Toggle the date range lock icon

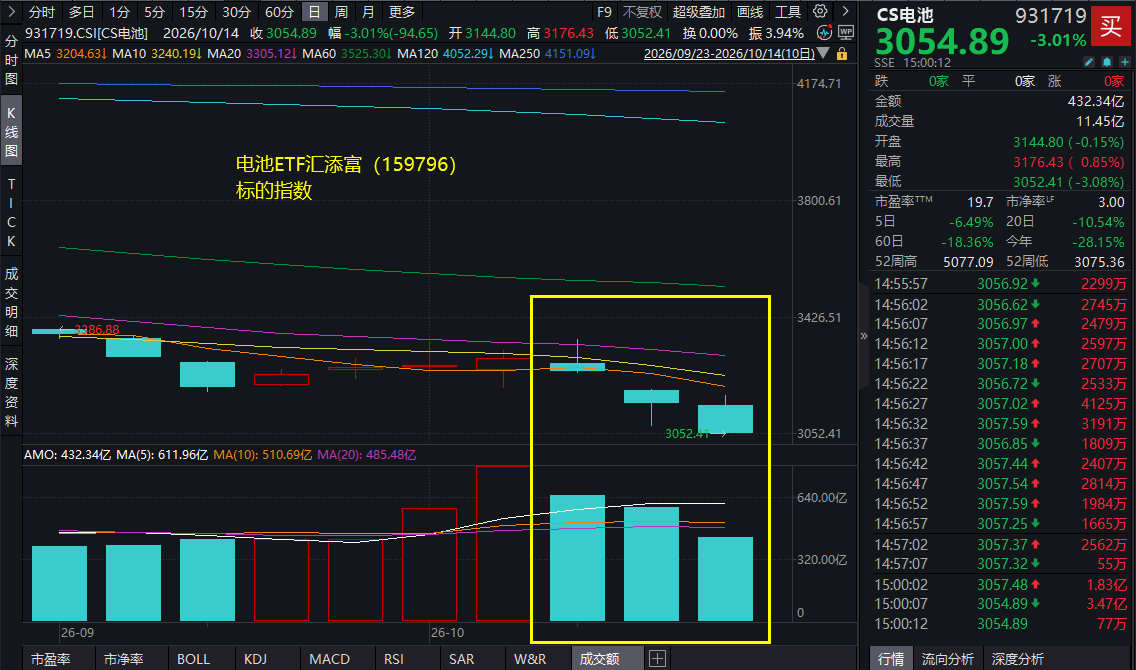(842, 54)
